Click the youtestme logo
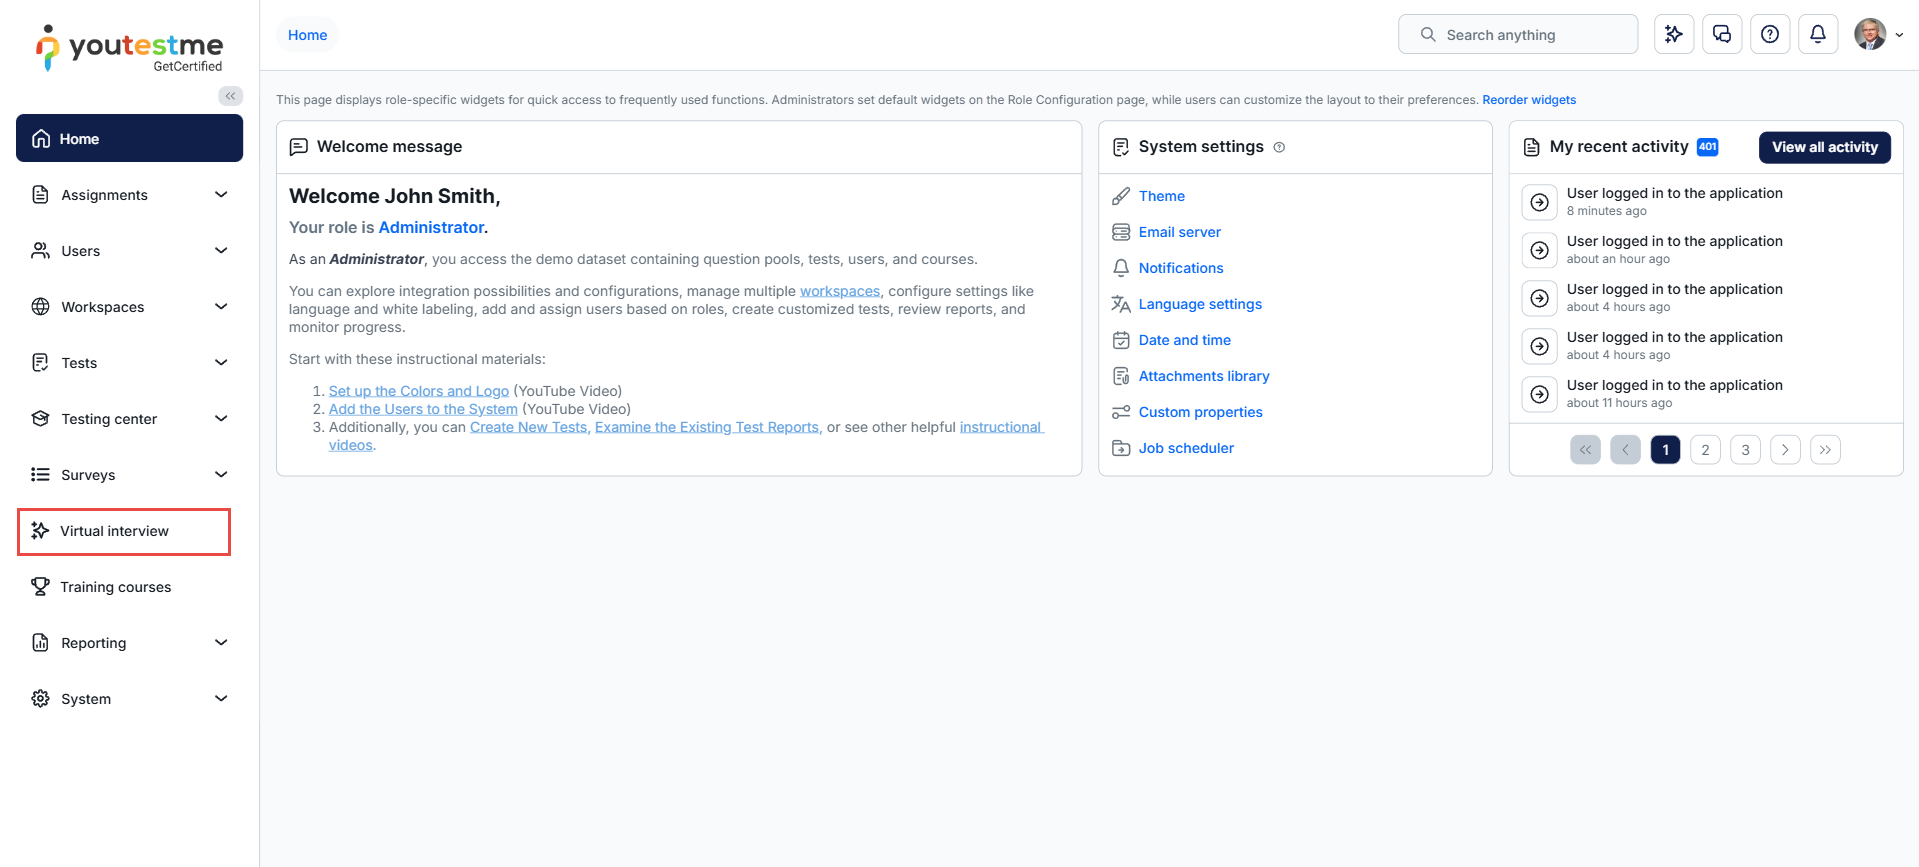Image resolution: width=1919 pixels, height=867 pixels. (129, 48)
